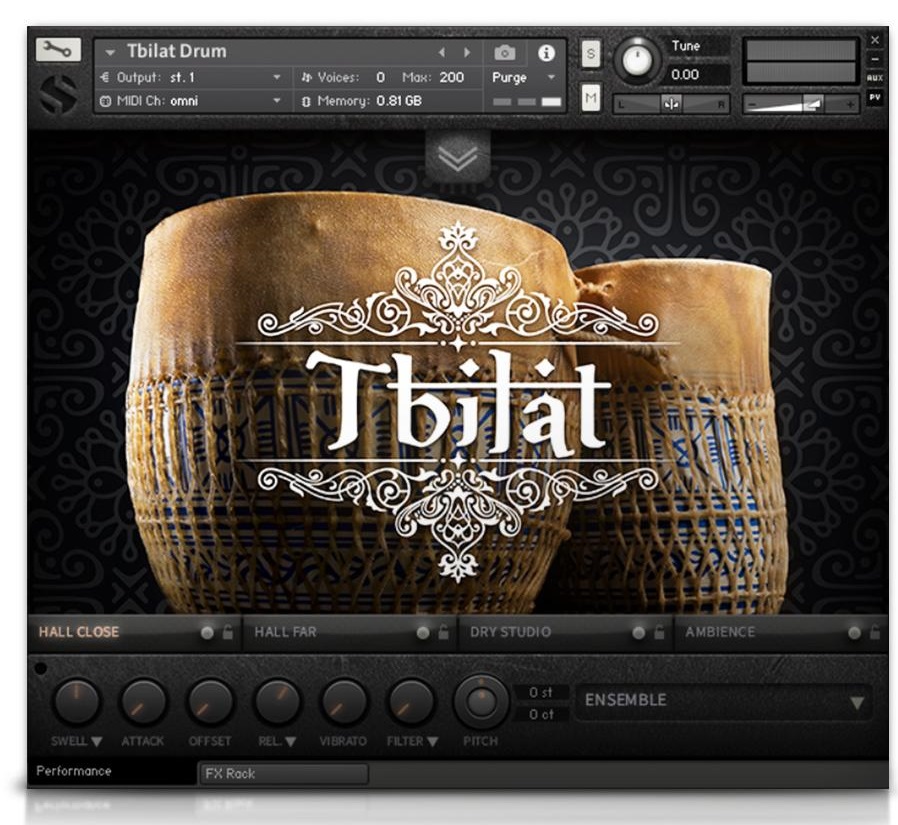Click the Filter knob

pyautogui.click(x=411, y=702)
